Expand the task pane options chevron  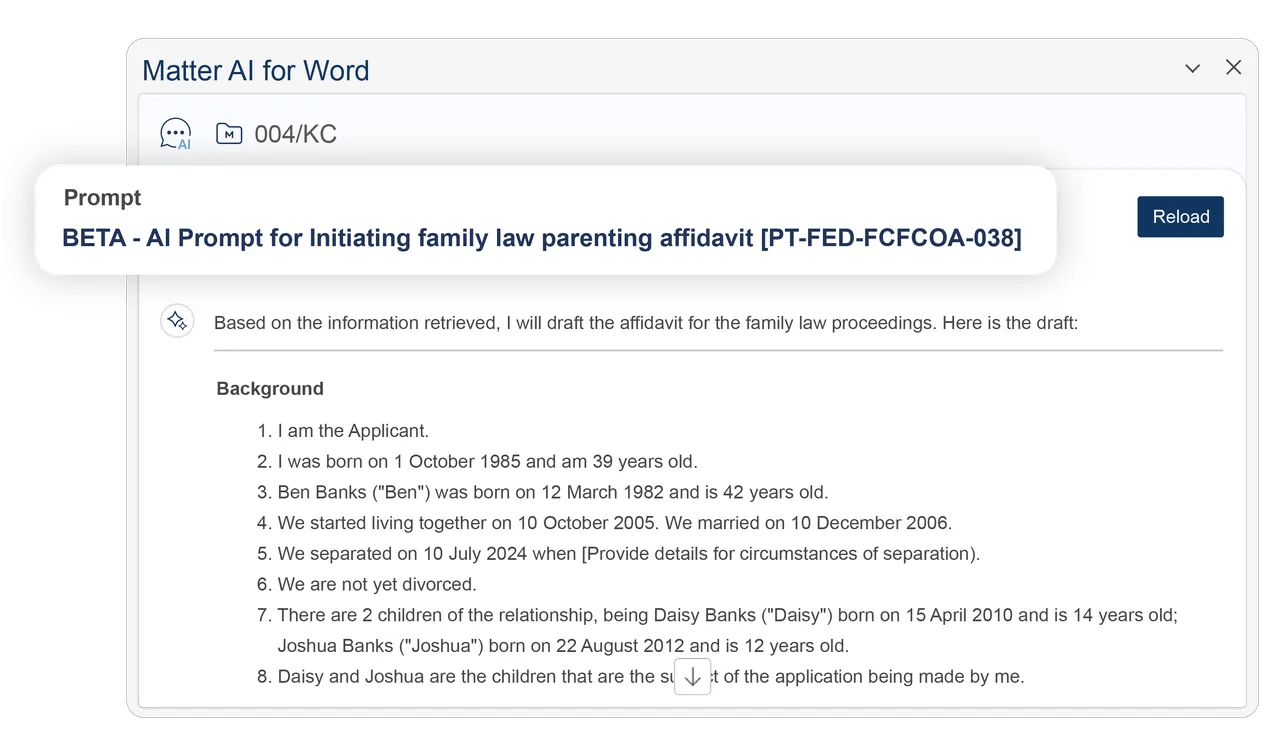pos(1192,68)
